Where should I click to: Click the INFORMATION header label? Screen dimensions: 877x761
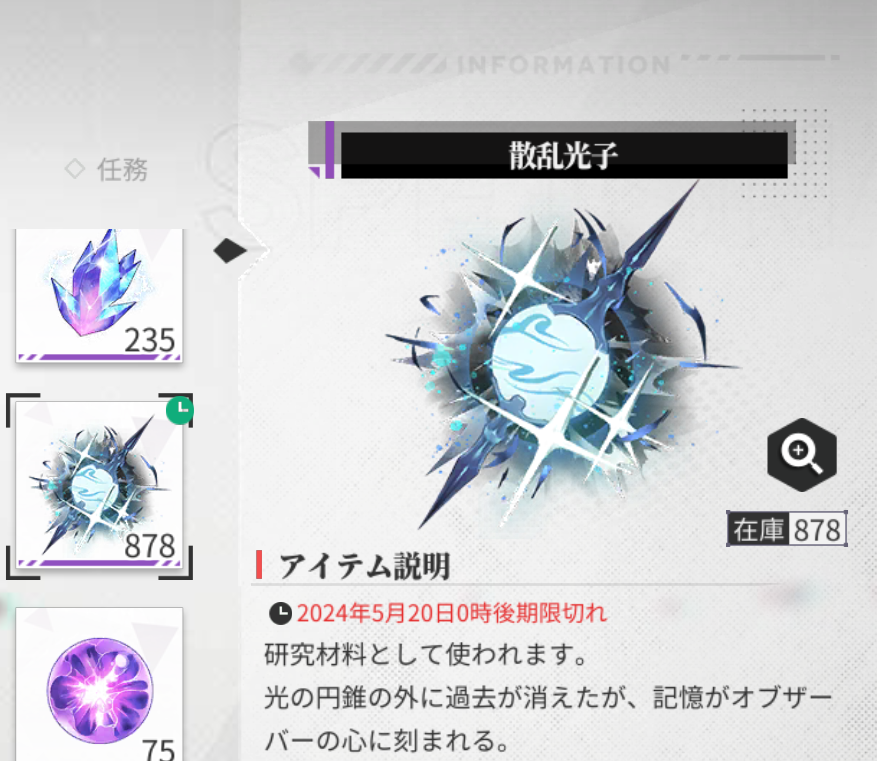(564, 65)
